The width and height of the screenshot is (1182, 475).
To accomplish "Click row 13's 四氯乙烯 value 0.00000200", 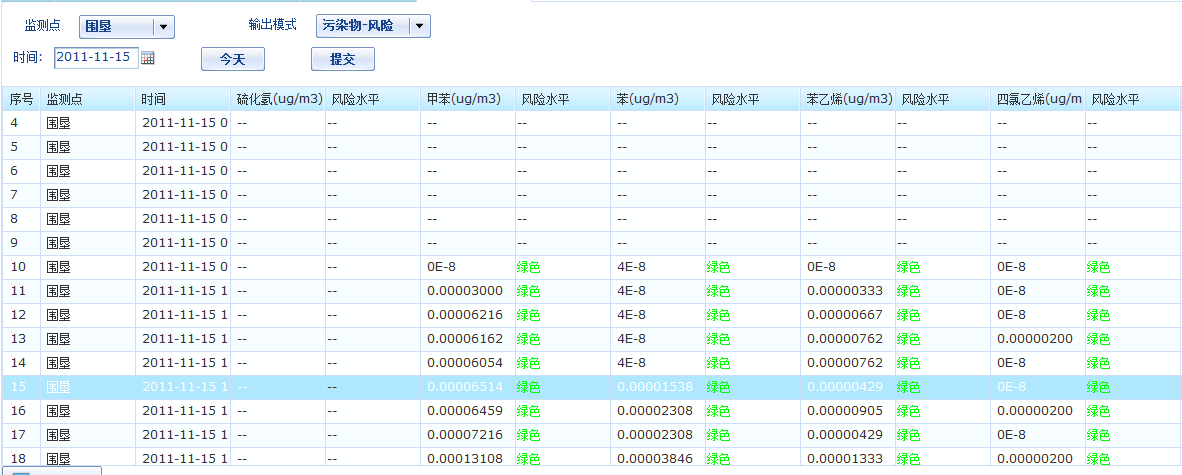I will (x=1035, y=339).
